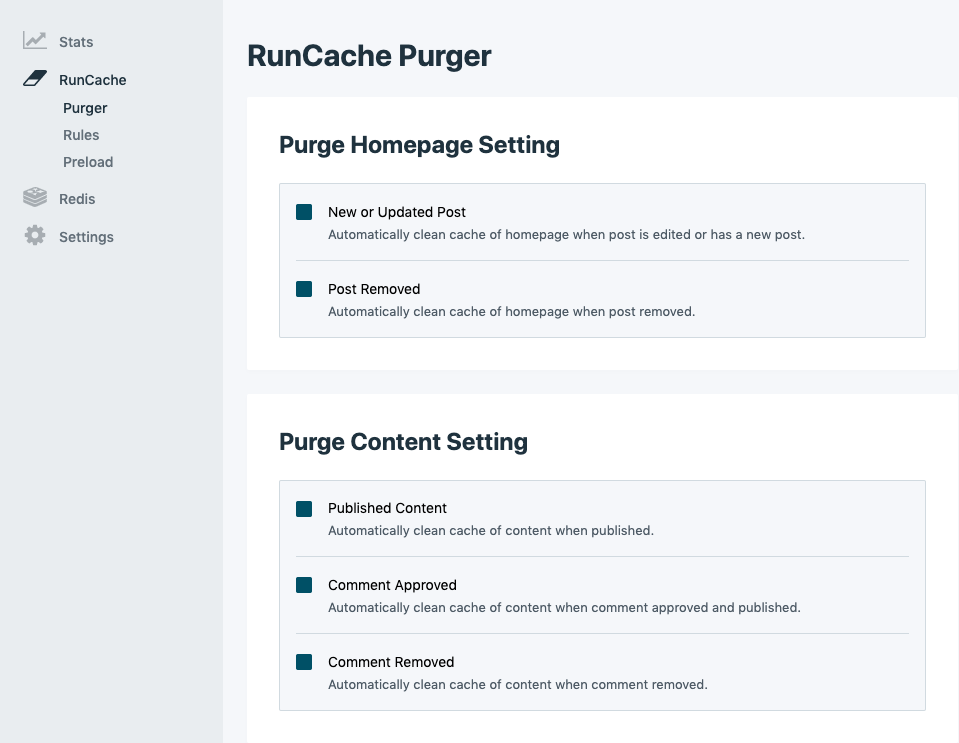Click the 'Published Content' option label

click(x=387, y=508)
